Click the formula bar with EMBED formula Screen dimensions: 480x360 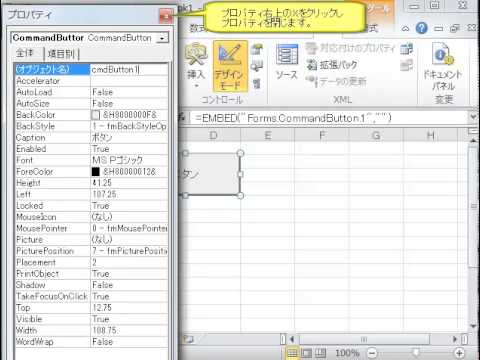pos(328,118)
